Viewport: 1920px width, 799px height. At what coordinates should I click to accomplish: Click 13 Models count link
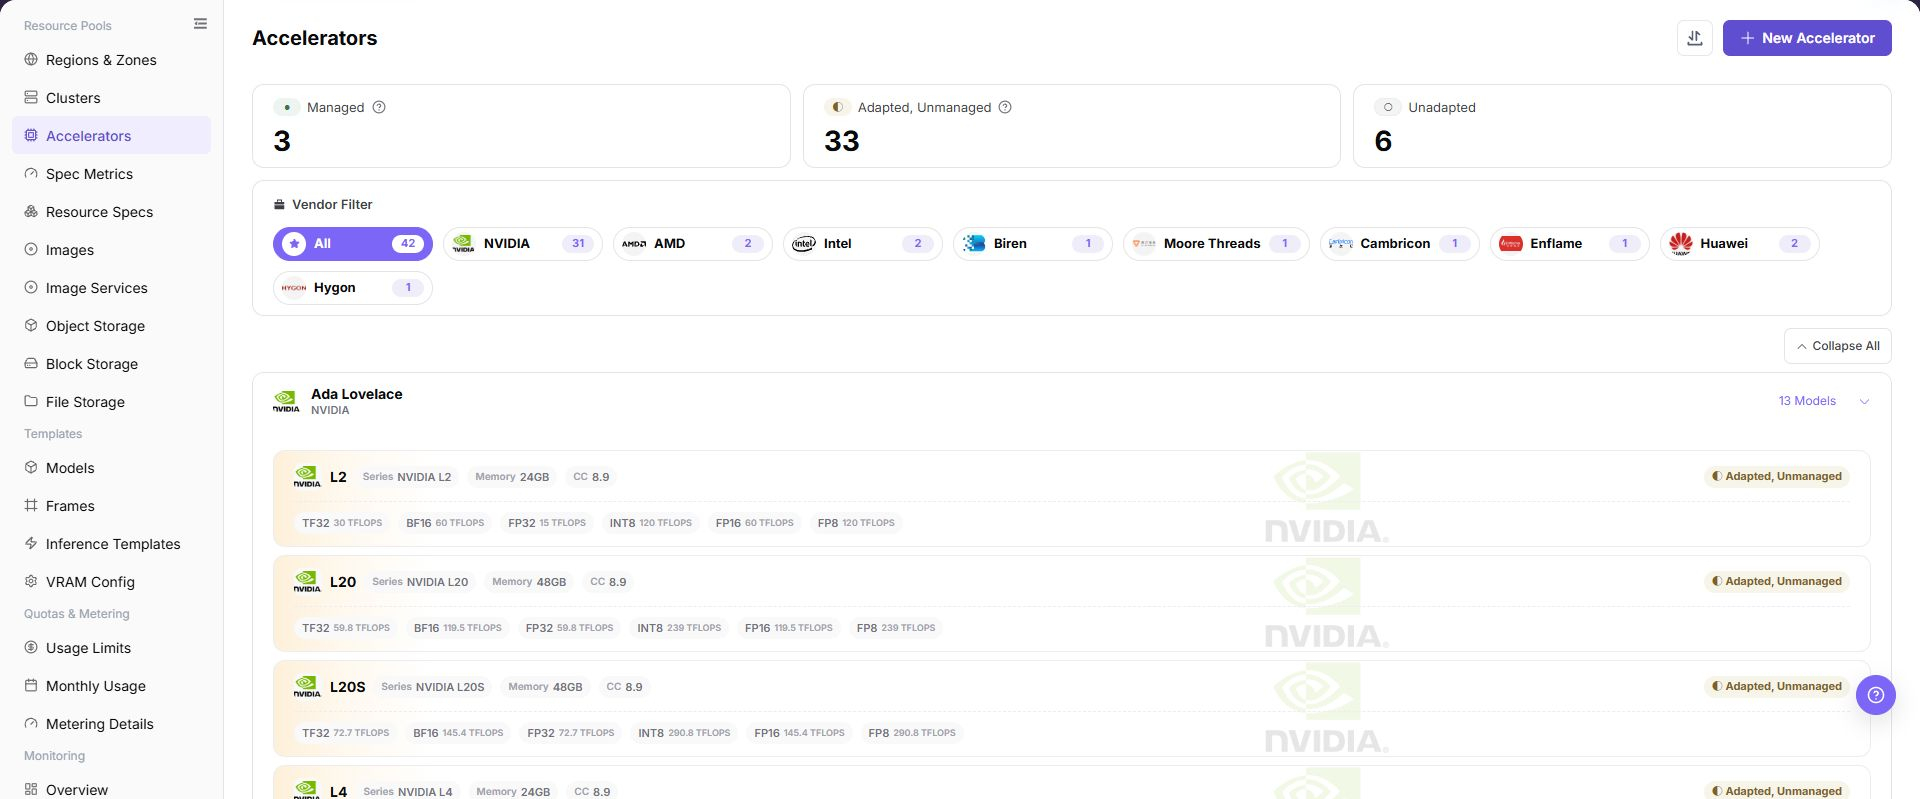pos(1807,401)
